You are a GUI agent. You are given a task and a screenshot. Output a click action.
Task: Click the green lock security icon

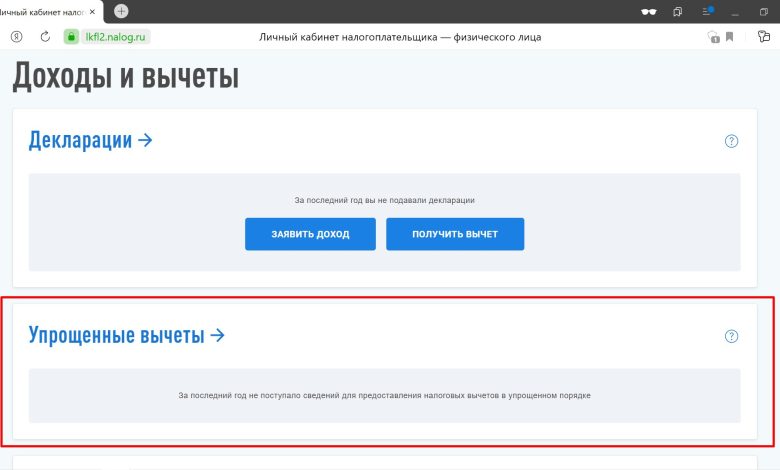[x=71, y=37]
